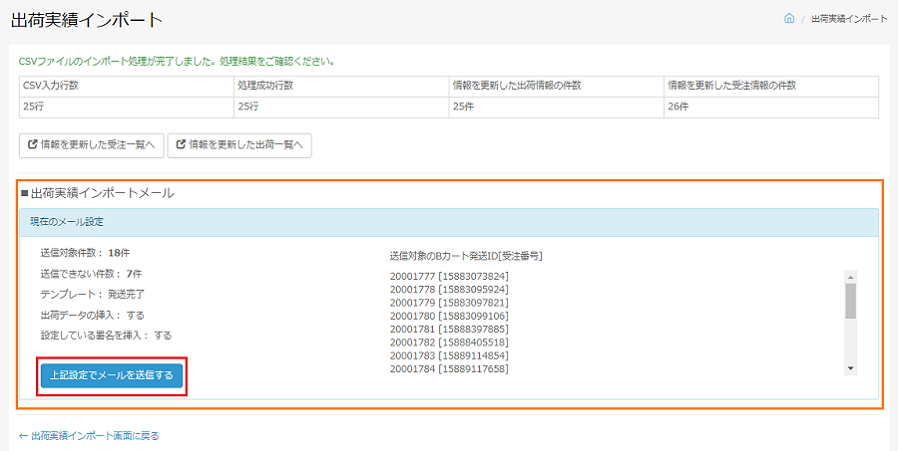
Task: Click the 26件 table value
Action: [678, 107]
